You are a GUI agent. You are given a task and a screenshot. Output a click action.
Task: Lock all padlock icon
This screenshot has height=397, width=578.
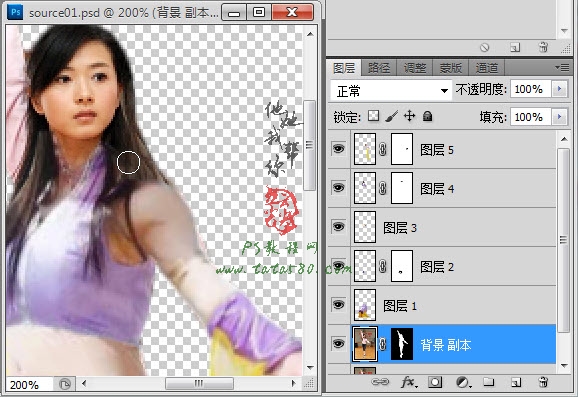tap(427, 116)
